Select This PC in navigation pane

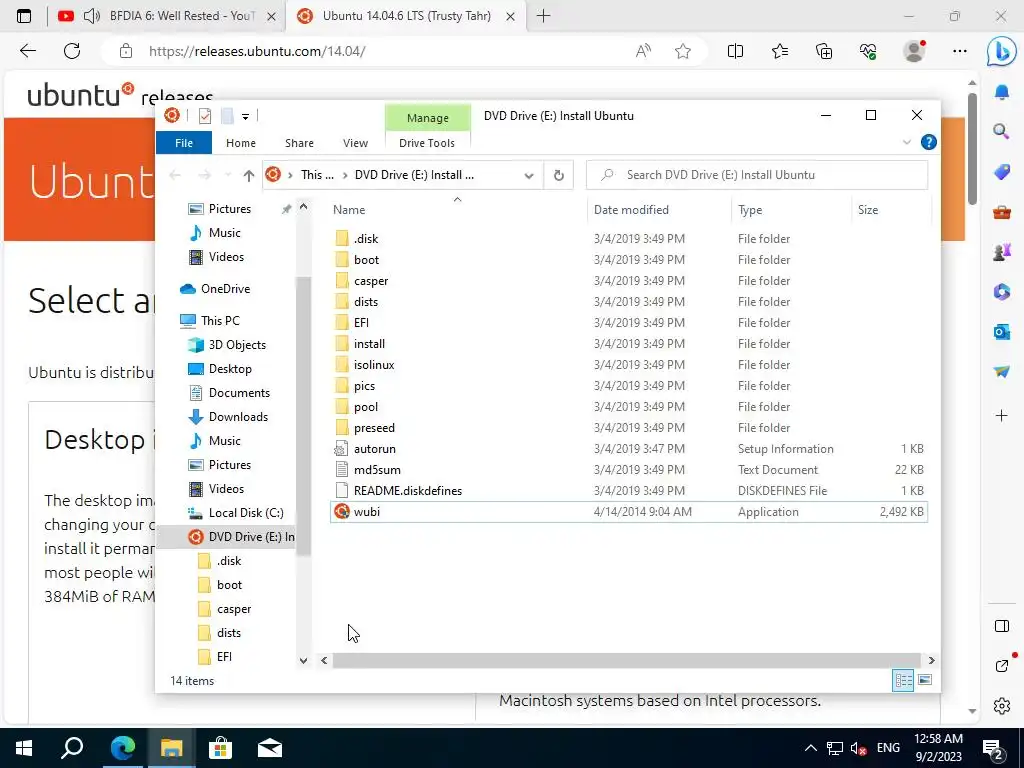pos(220,321)
